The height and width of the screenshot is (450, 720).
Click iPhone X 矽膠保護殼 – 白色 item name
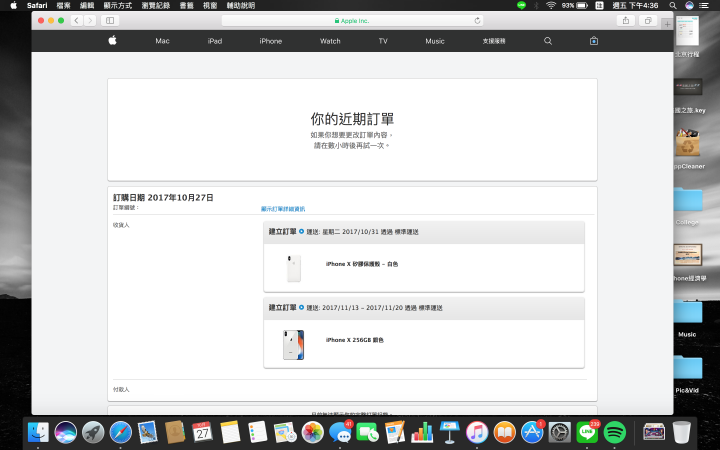[x=362, y=264]
